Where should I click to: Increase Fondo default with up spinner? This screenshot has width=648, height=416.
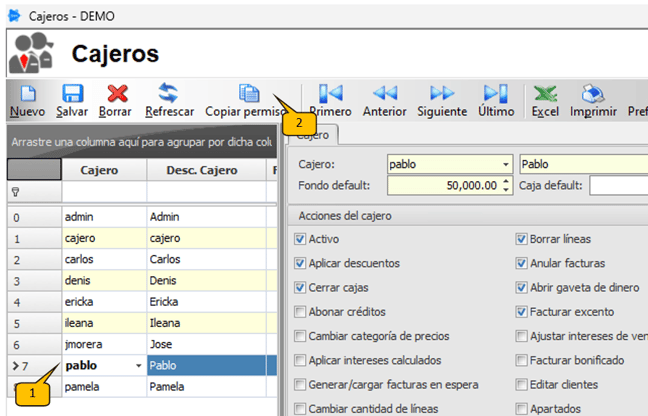click(506, 181)
